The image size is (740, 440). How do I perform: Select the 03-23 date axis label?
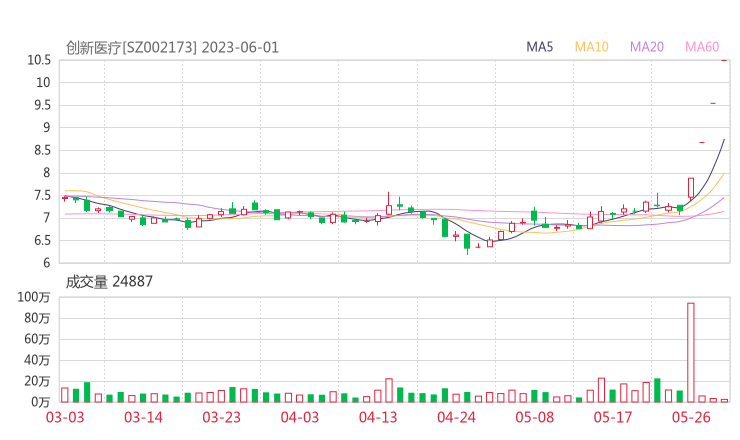pos(221,417)
